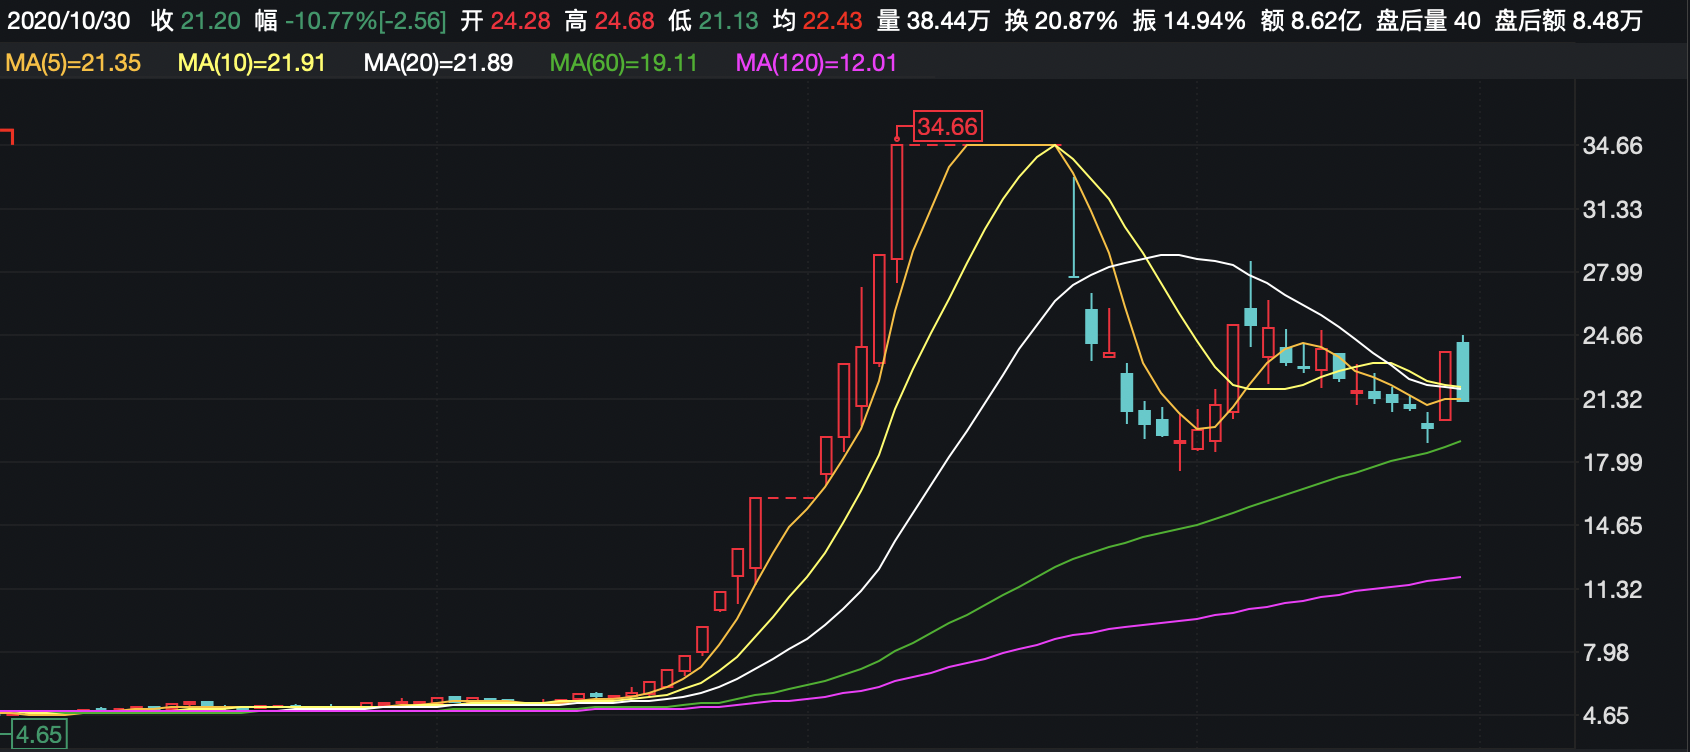Select the MA(5)=21.35 indicator label
1690x752 pixels.
[x=74, y=63]
